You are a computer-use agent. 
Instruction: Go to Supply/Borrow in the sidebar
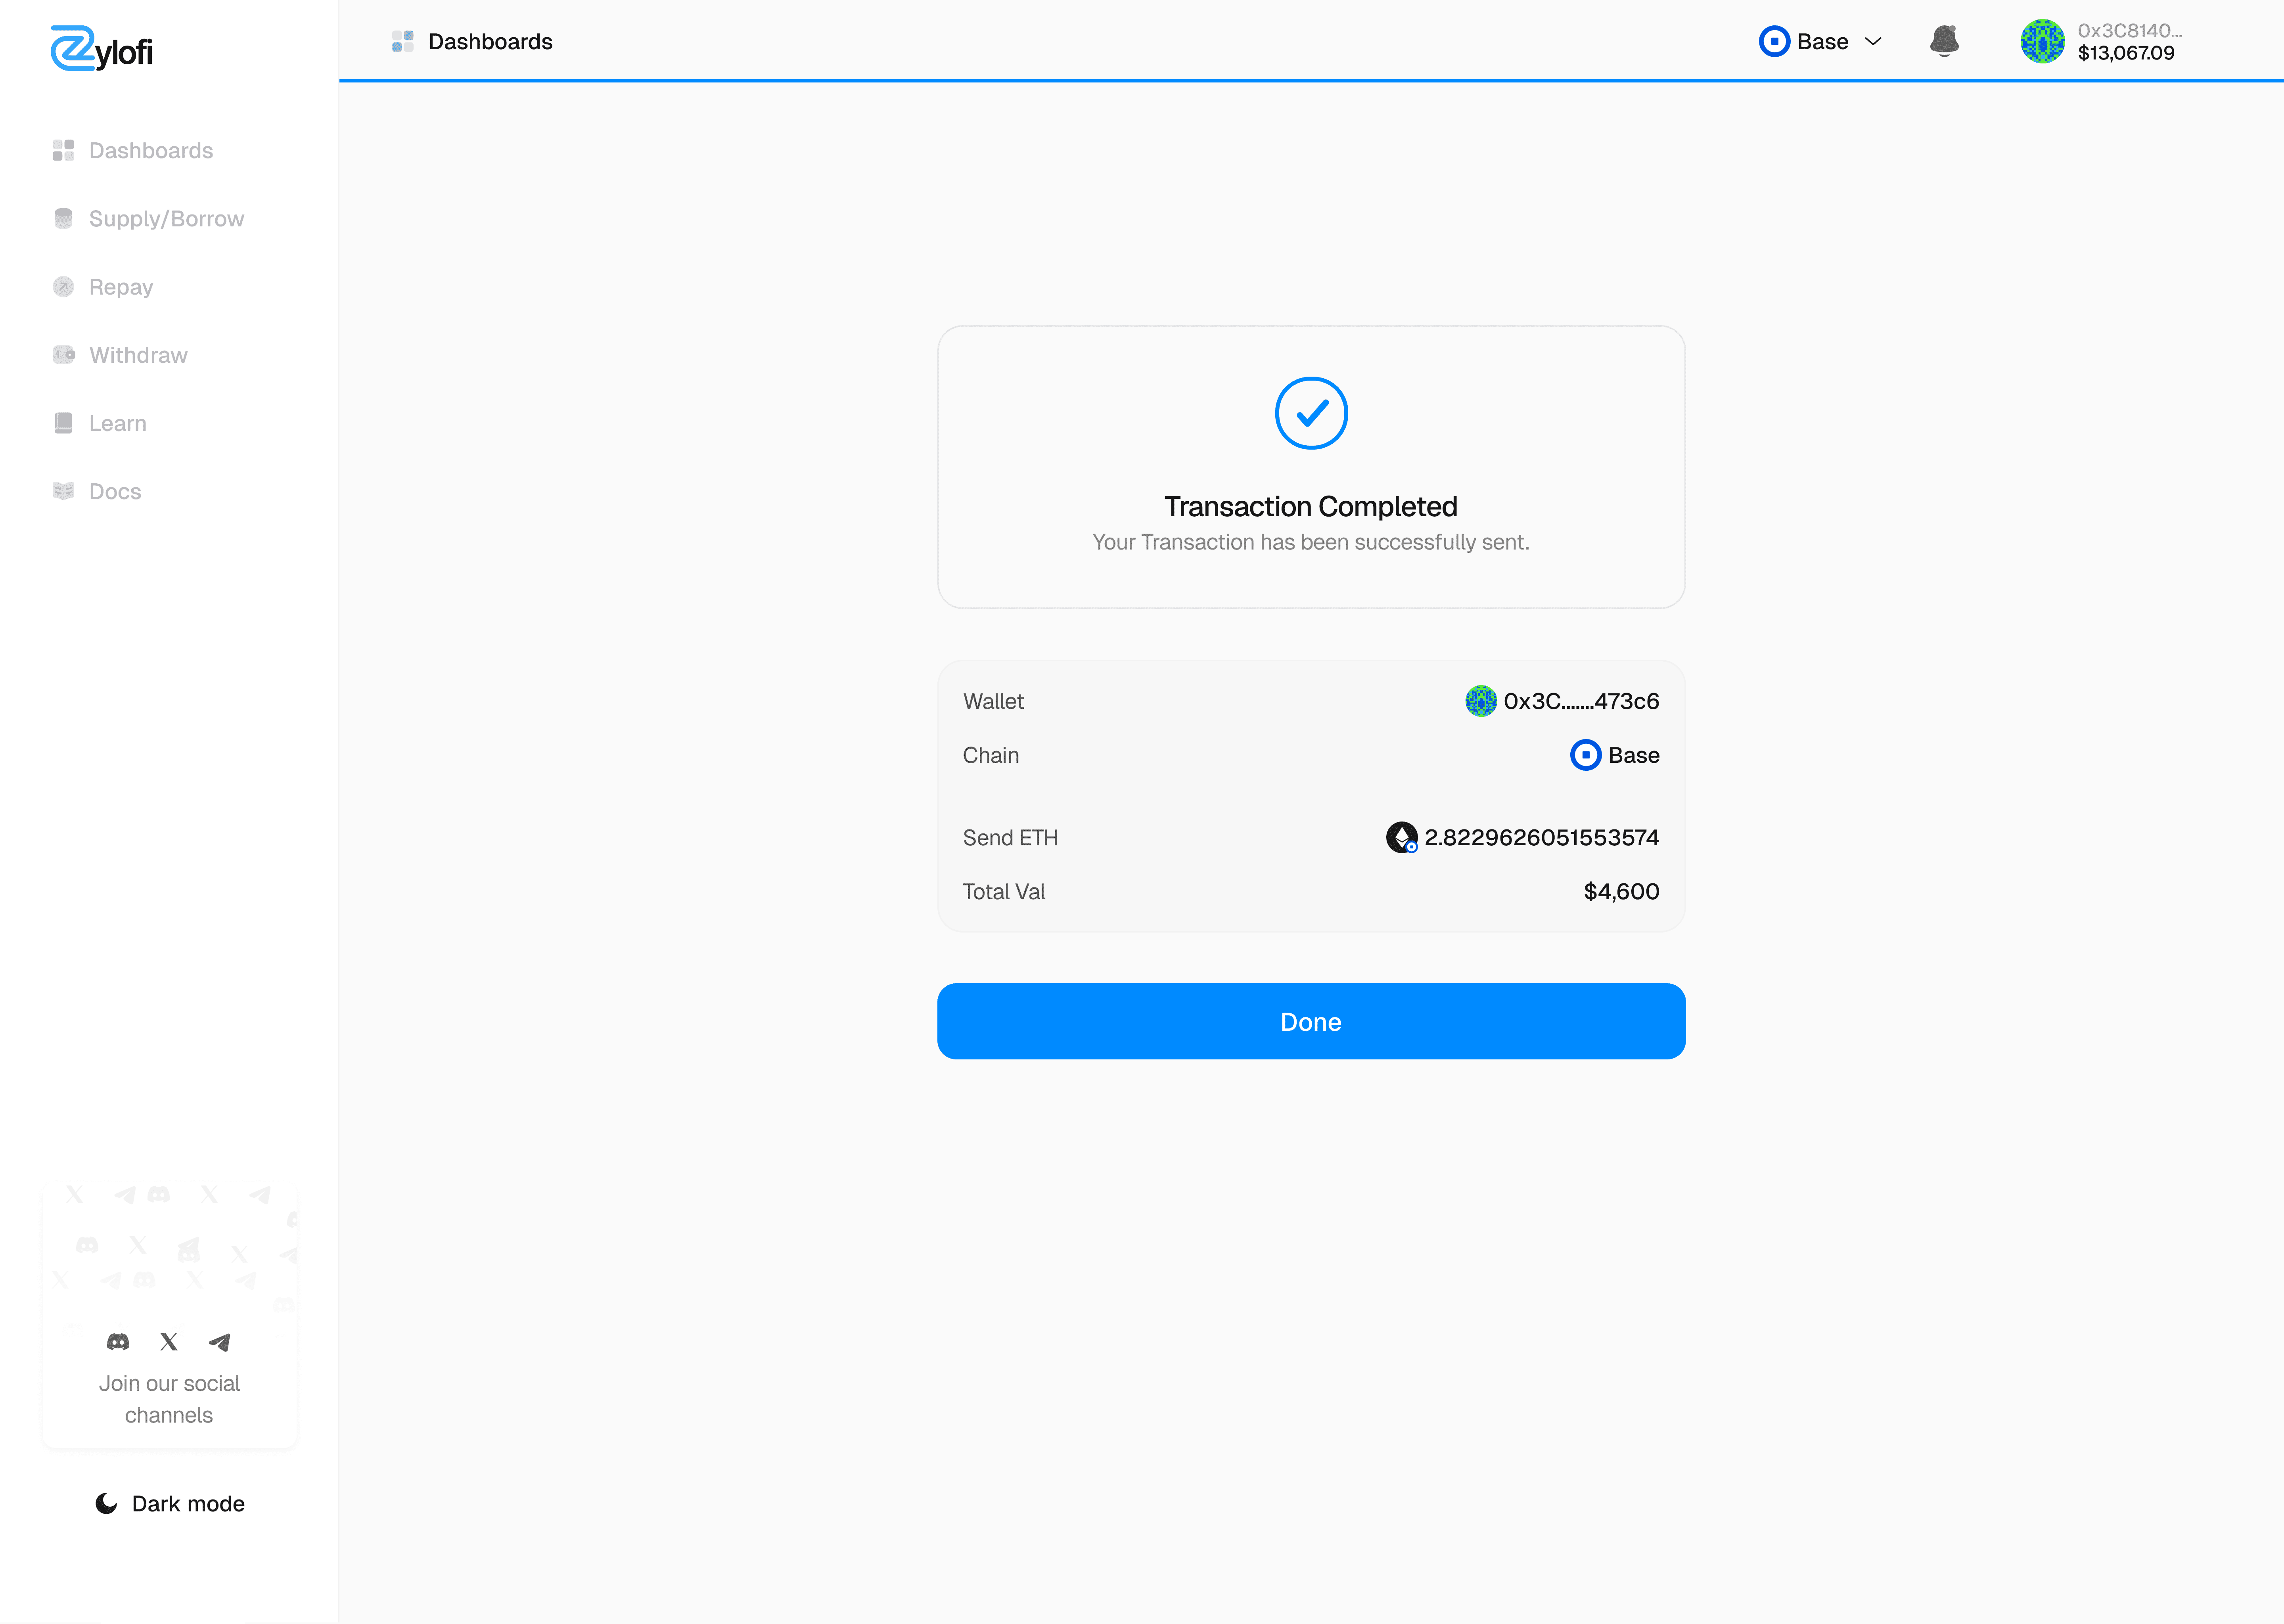(166, 218)
